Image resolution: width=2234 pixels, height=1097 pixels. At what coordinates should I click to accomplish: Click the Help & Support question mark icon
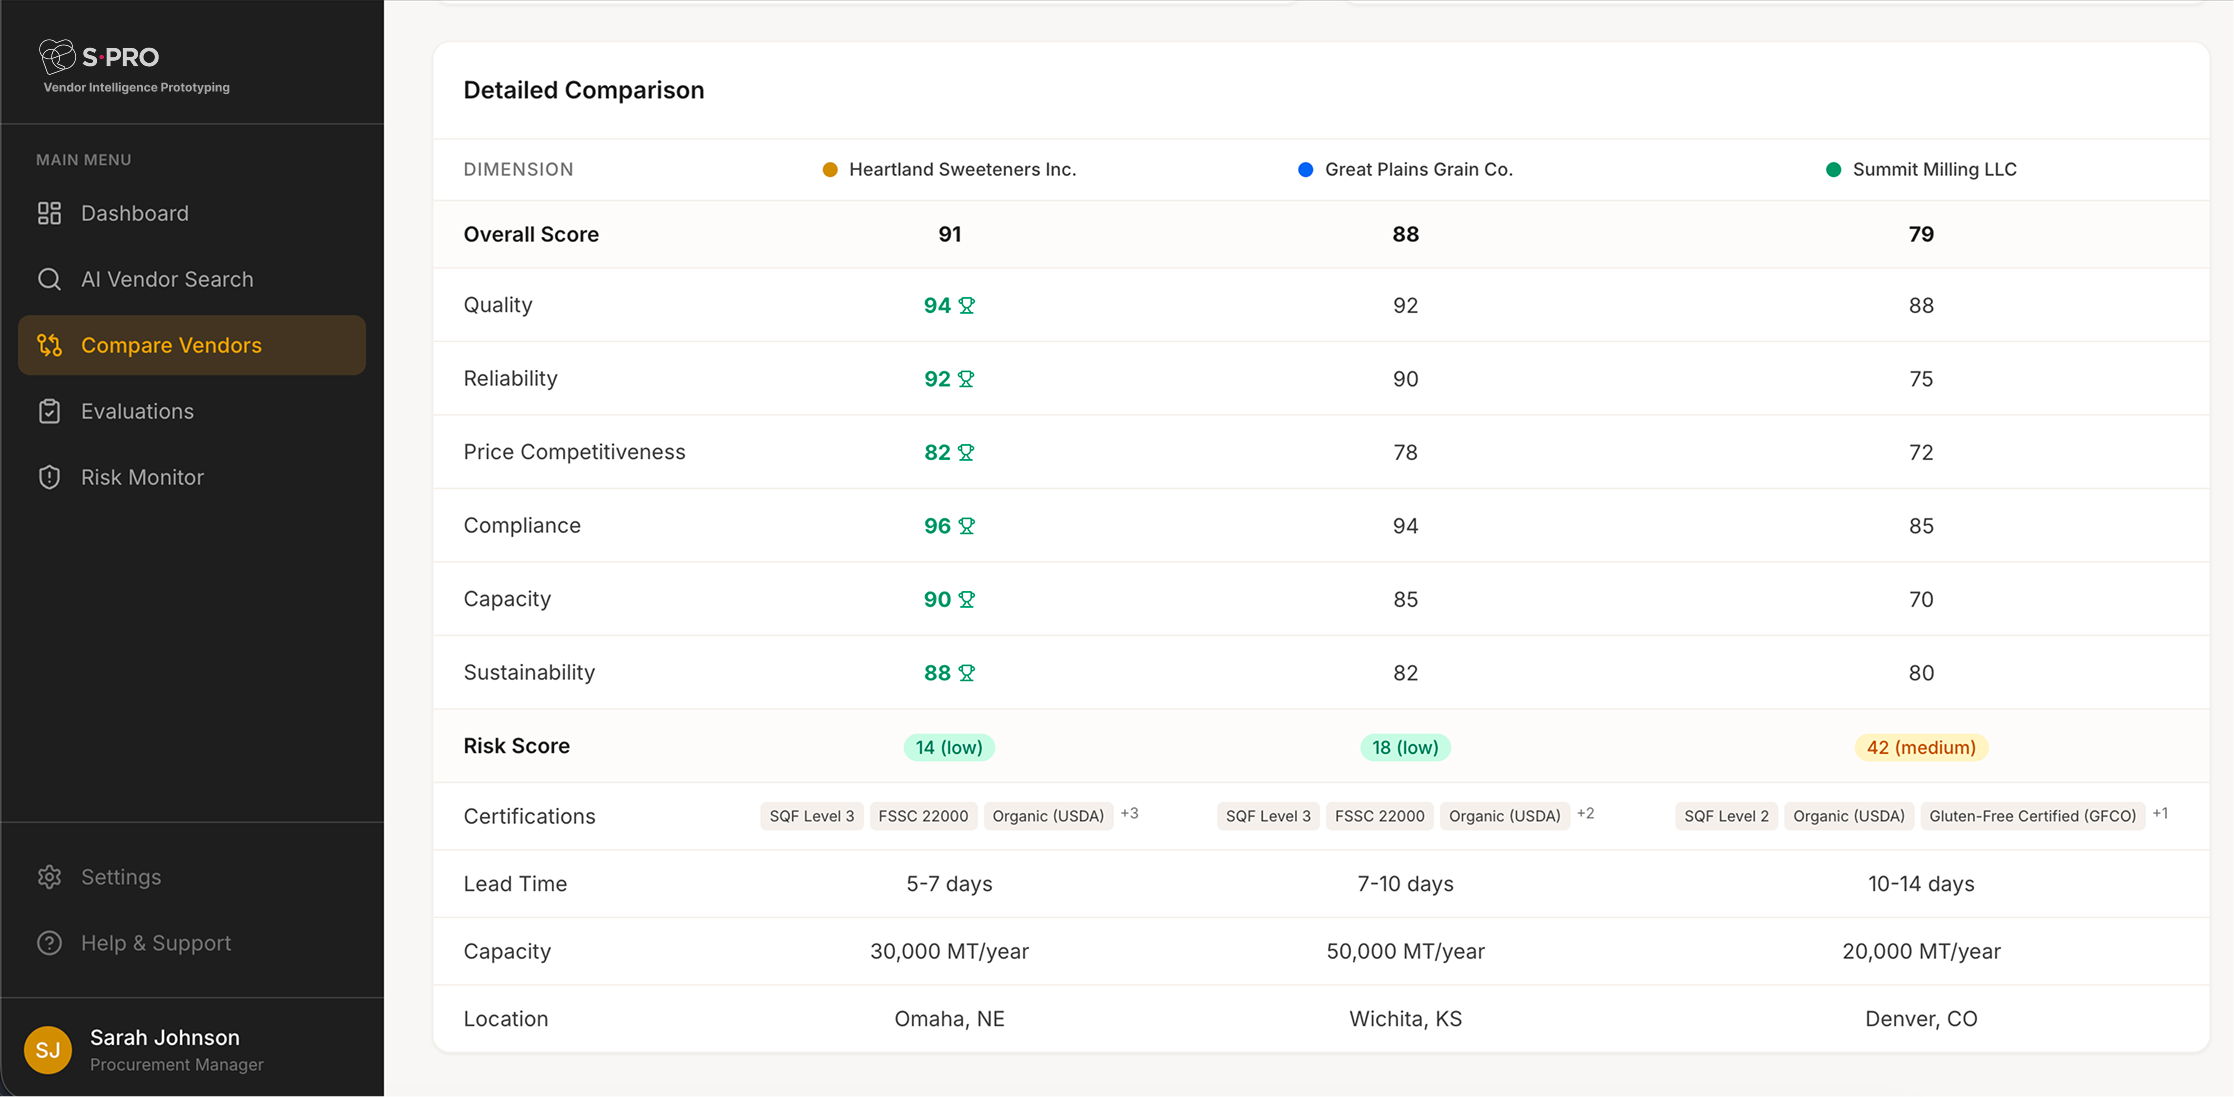click(x=50, y=943)
